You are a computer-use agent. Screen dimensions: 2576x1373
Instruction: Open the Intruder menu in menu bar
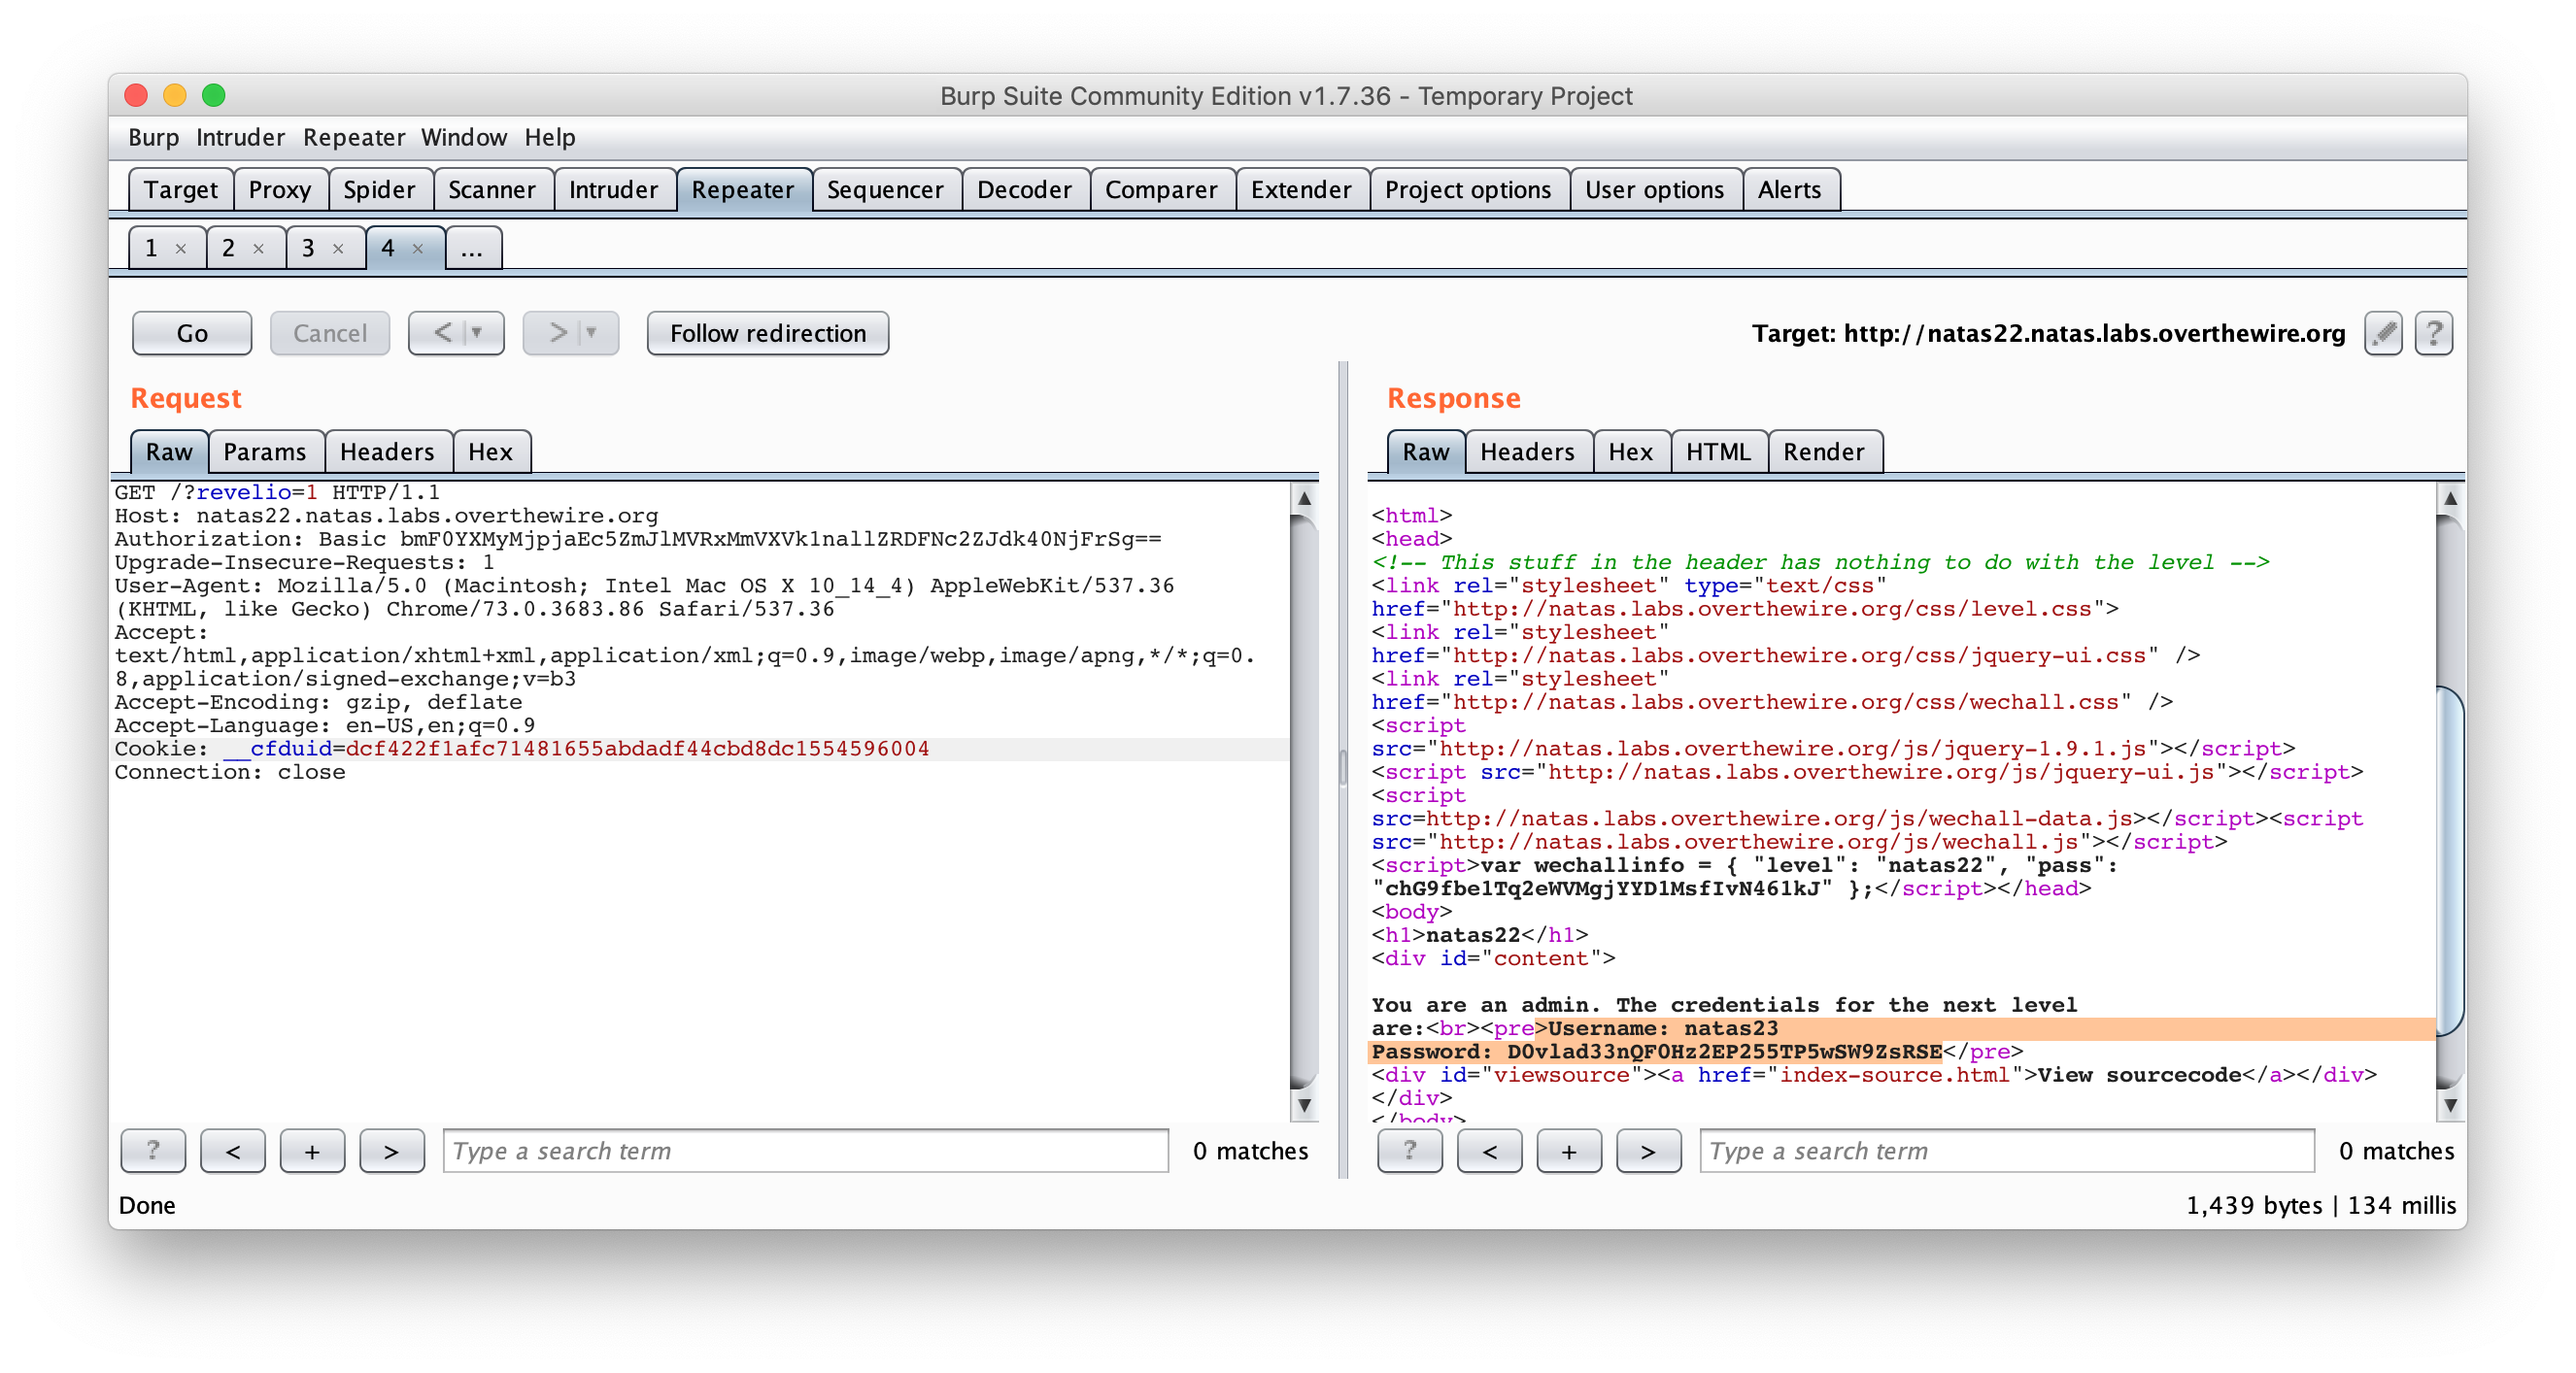[x=240, y=137]
